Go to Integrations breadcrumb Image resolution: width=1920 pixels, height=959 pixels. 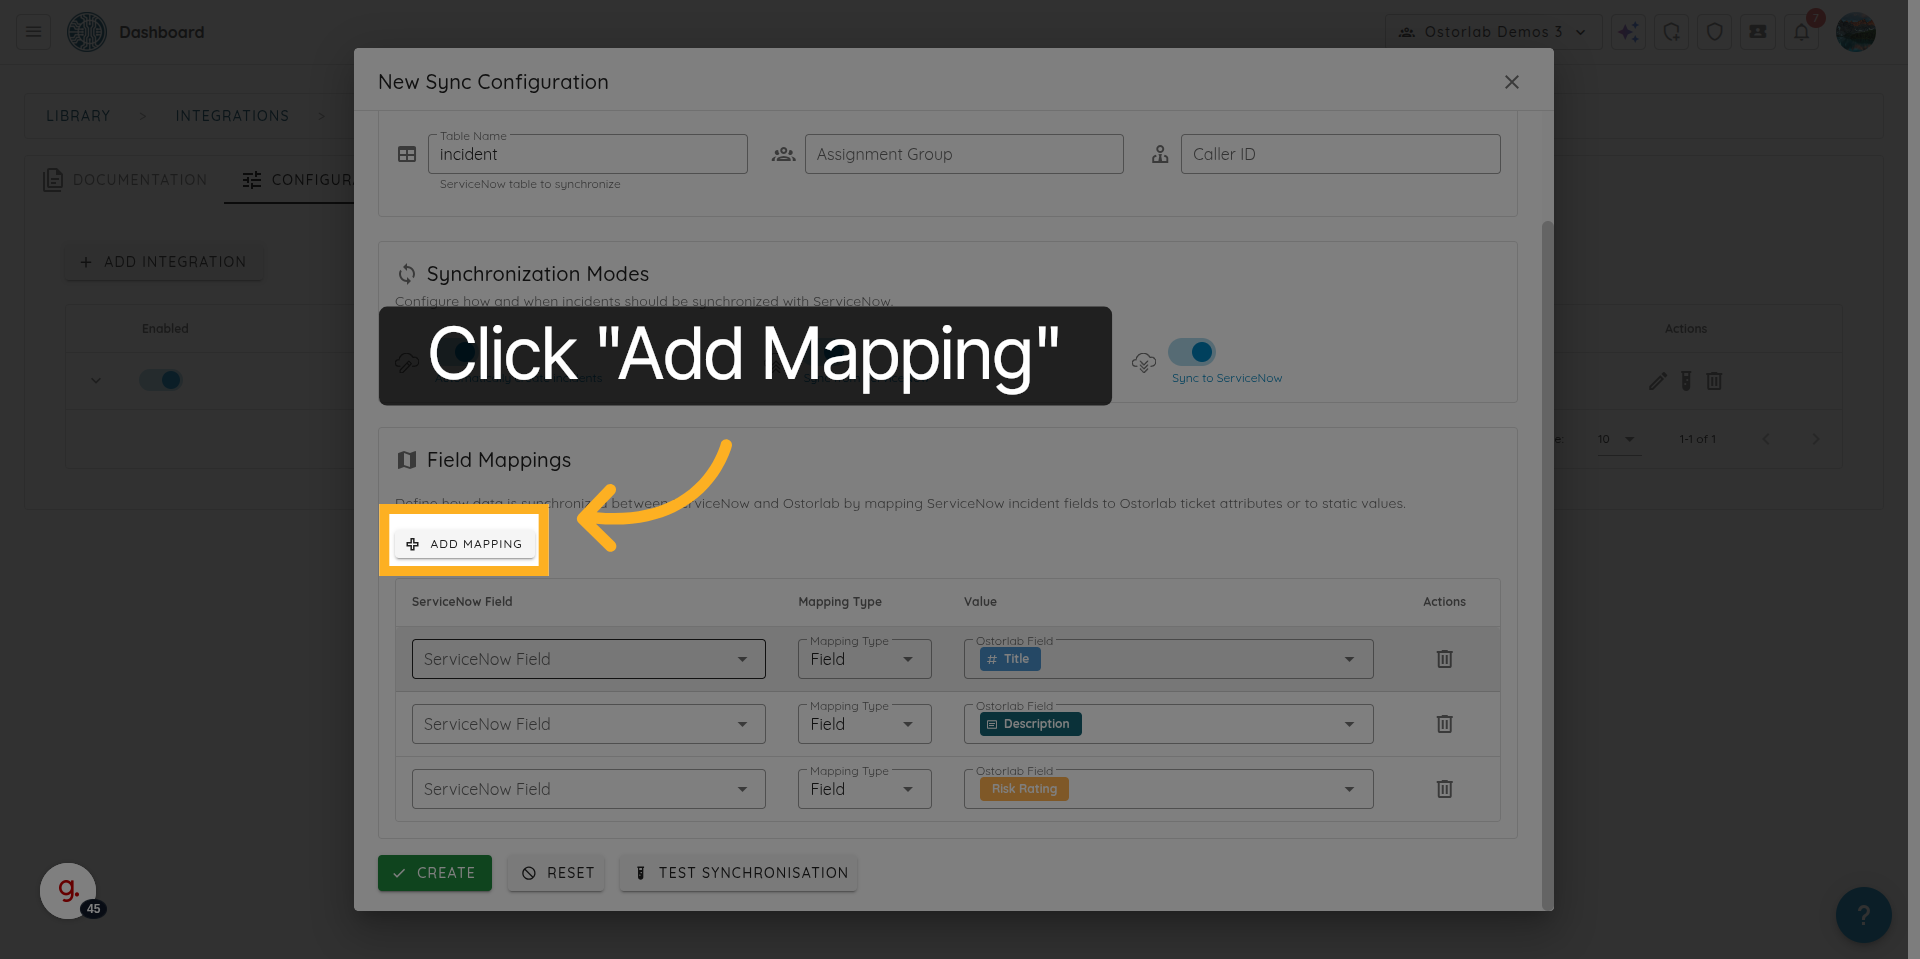[x=232, y=116]
